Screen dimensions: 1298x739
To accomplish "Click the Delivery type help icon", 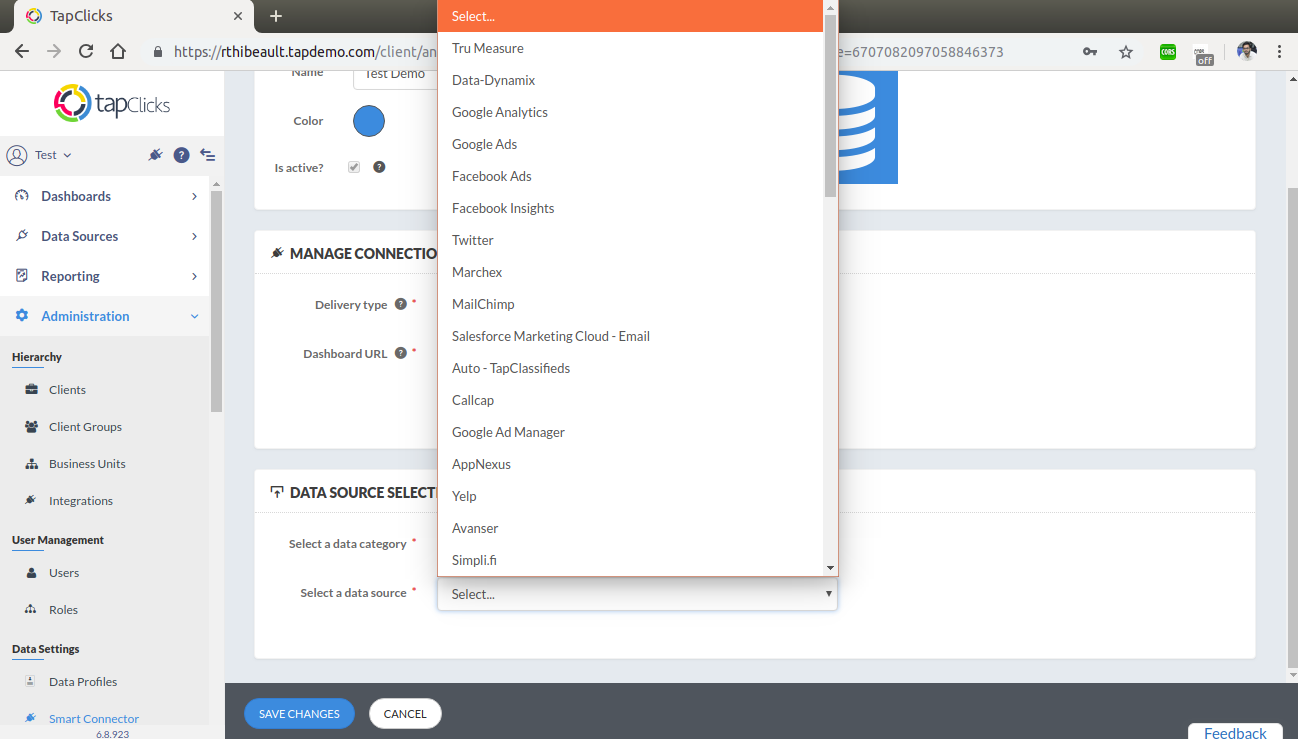I will [x=401, y=304].
